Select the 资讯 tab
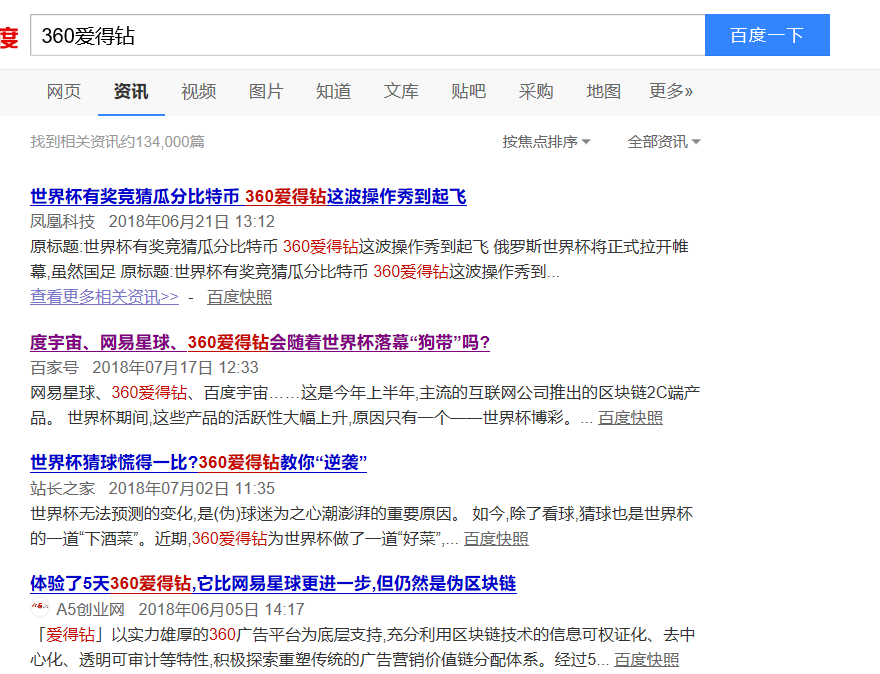Image resolution: width=880 pixels, height=674 pixels. point(131,91)
